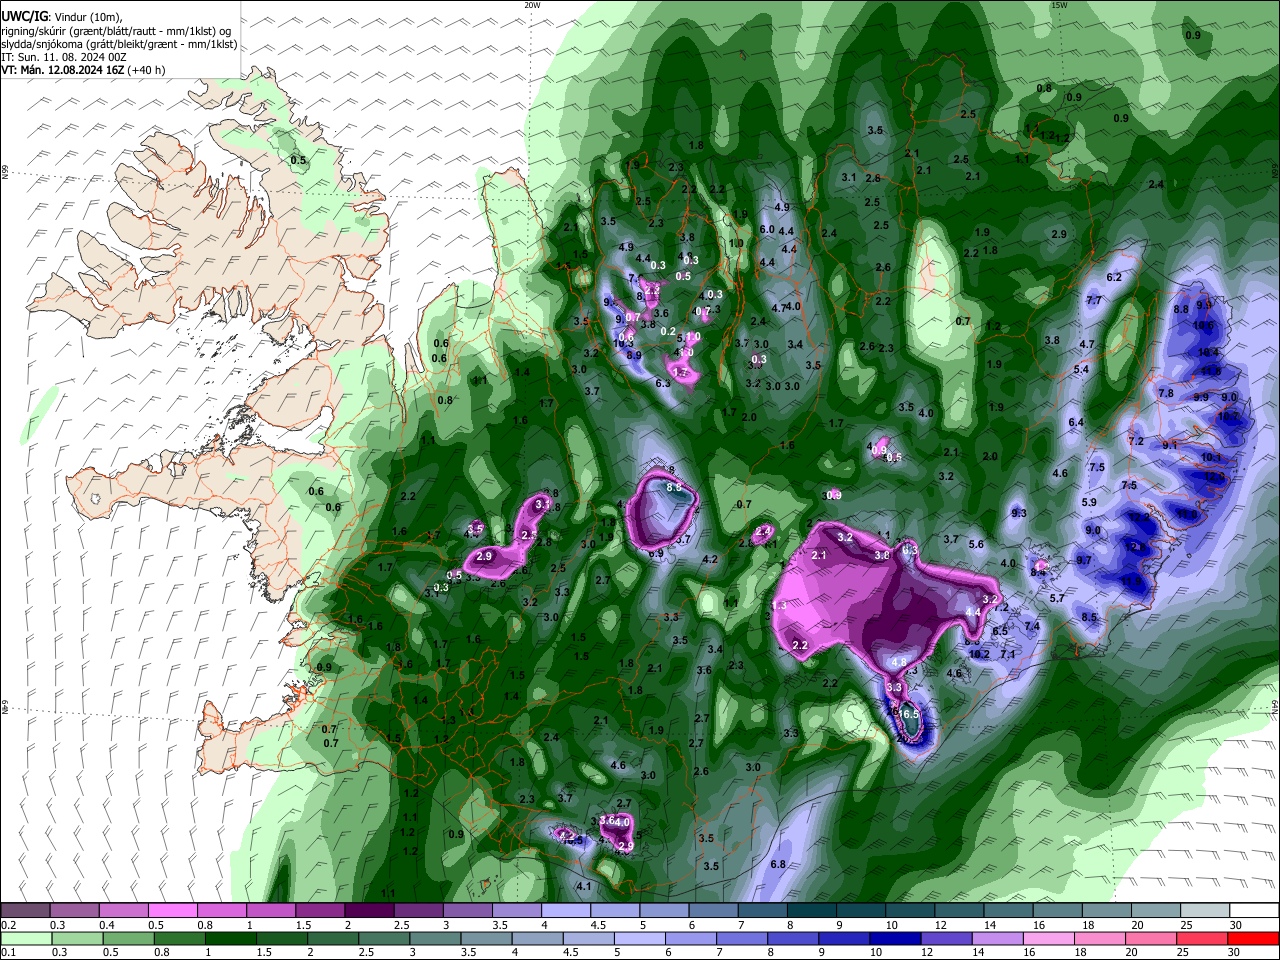Click the dark navy blue legend swatch at 10
1280x960 pixels.
point(893,938)
